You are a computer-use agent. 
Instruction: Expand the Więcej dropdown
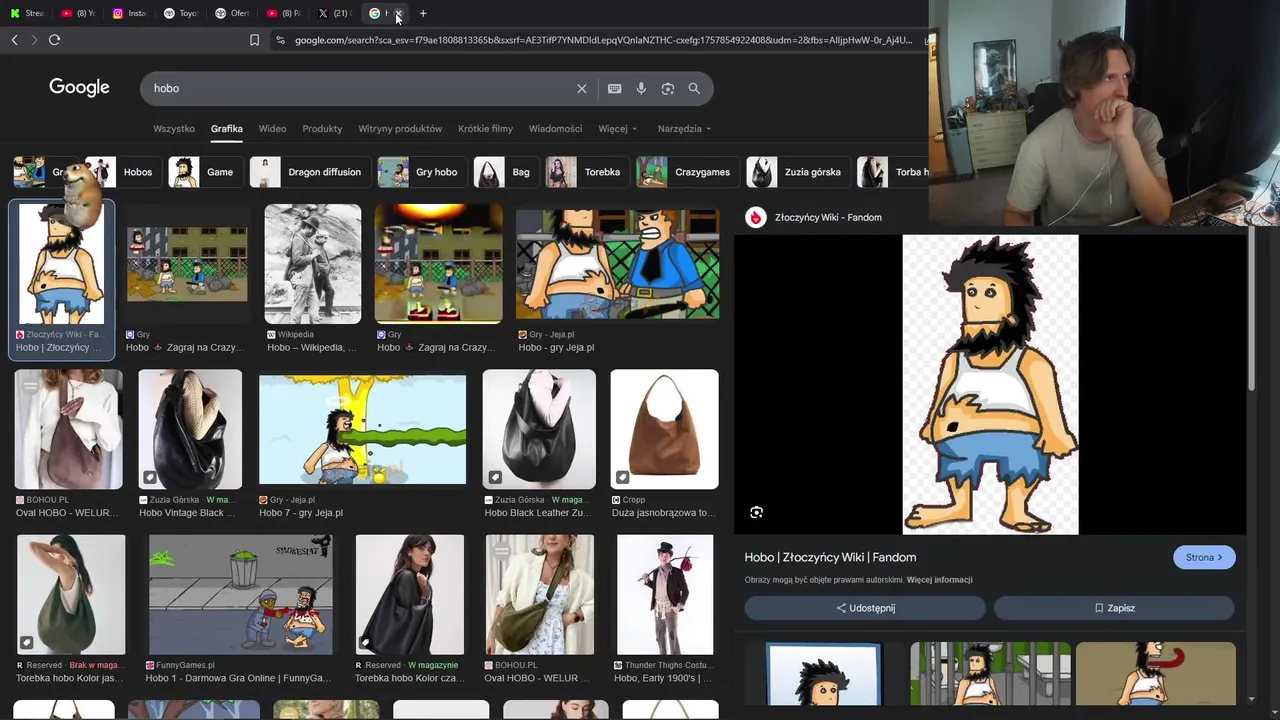click(x=618, y=129)
